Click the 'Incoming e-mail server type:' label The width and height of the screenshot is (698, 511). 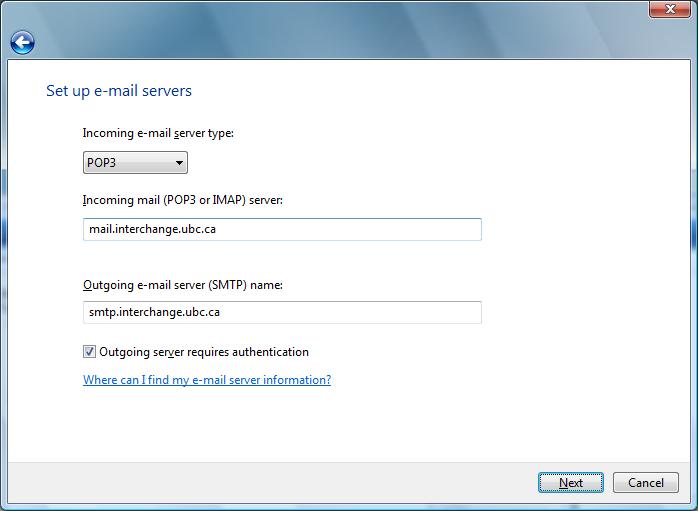[x=158, y=133]
